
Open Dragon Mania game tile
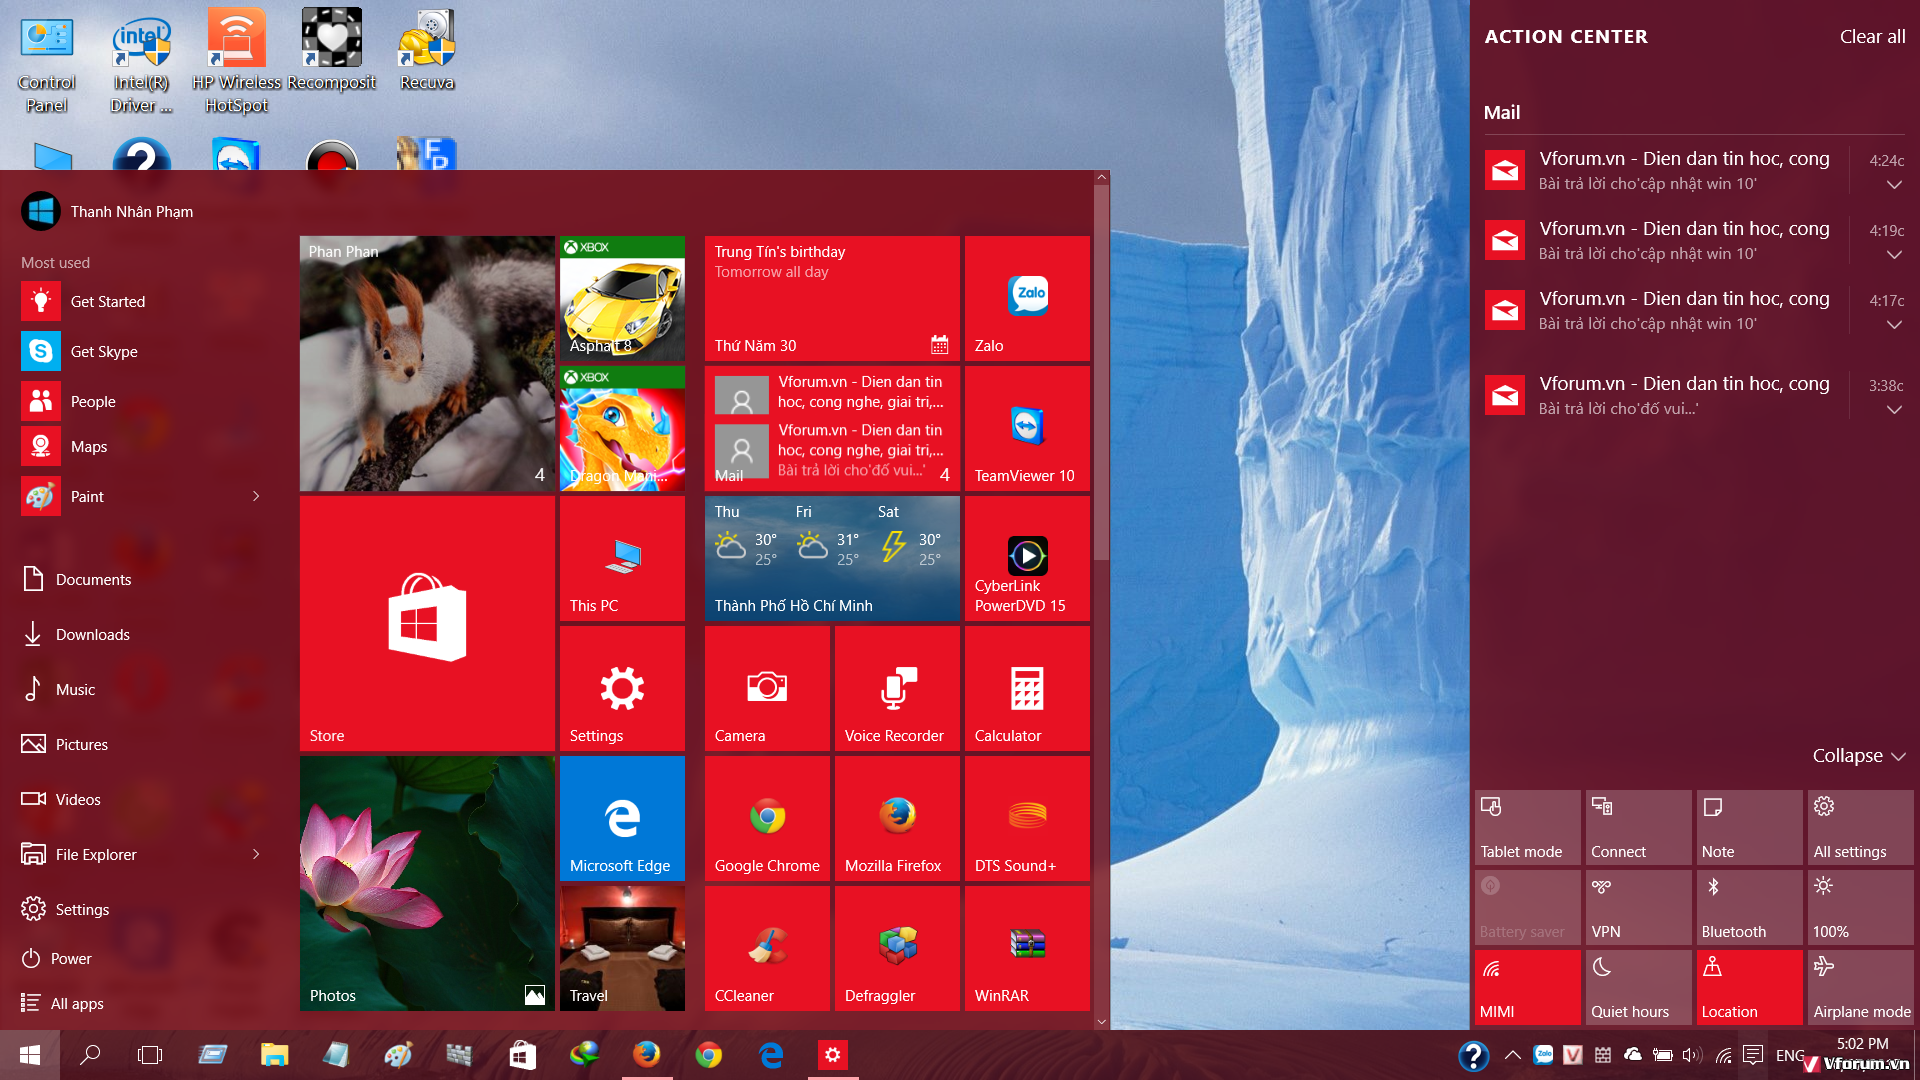(x=622, y=428)
